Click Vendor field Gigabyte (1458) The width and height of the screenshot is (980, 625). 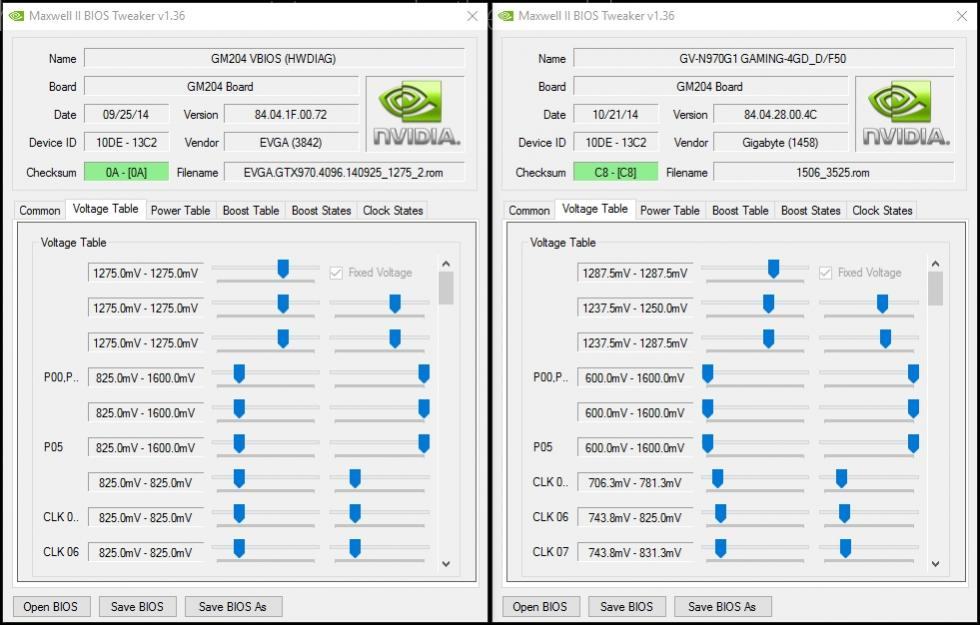tap(781, 142)
